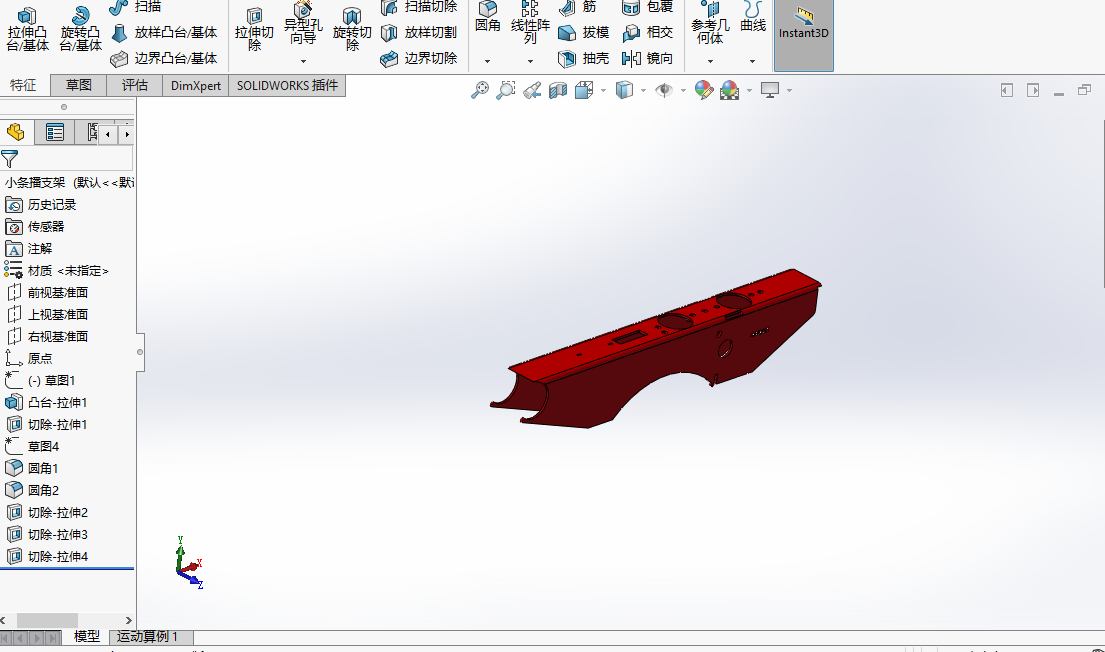Click the Section View icon

coord(558,90)
